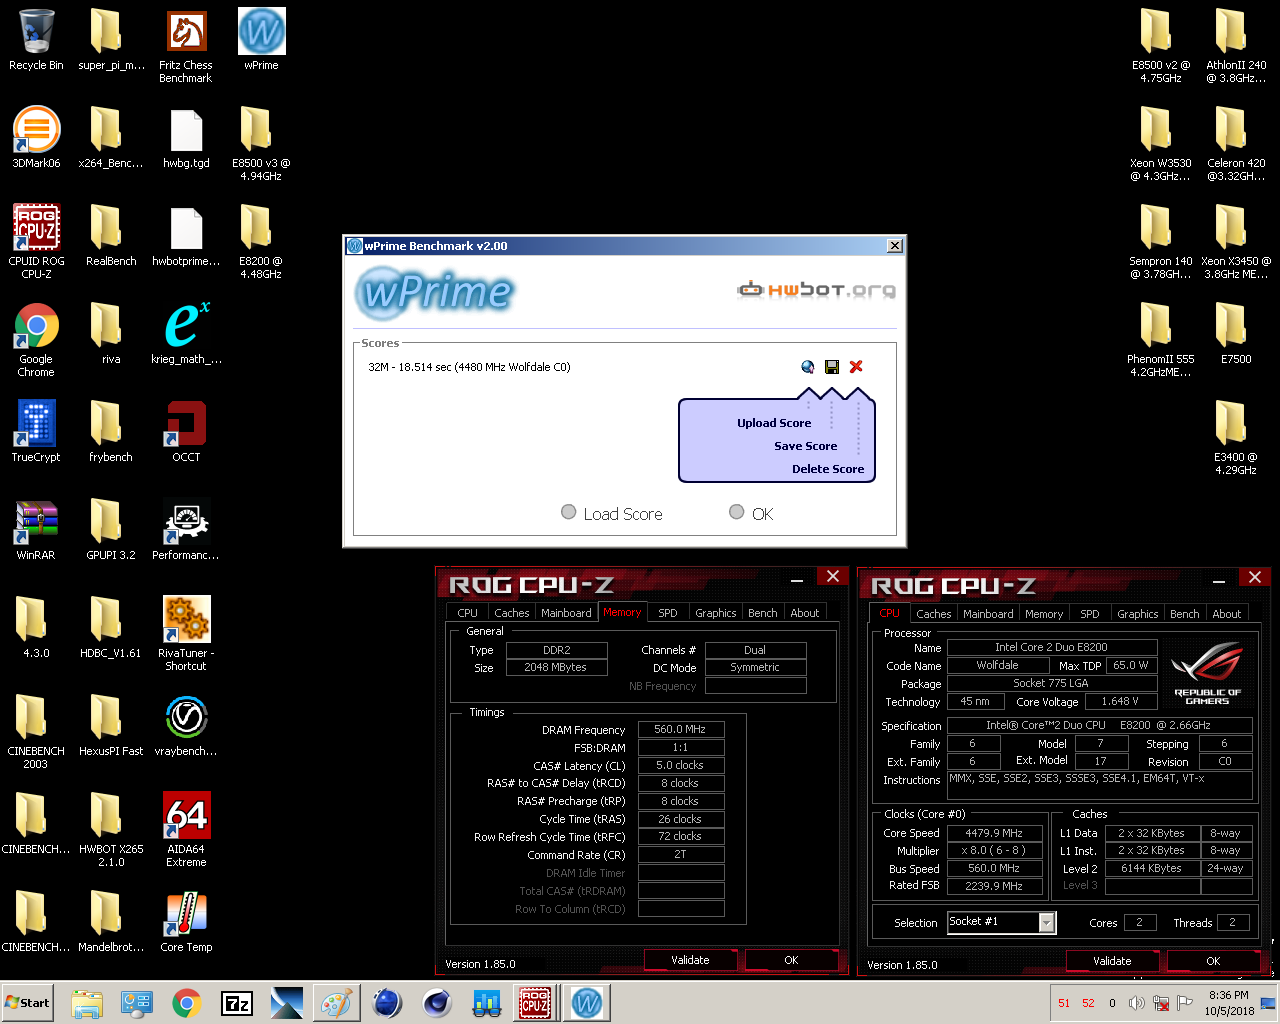This screenshot has height=1024, width=1280.
Task: Open the Memory tab in right CPU-Z window
Action: tap(1044, 614)
